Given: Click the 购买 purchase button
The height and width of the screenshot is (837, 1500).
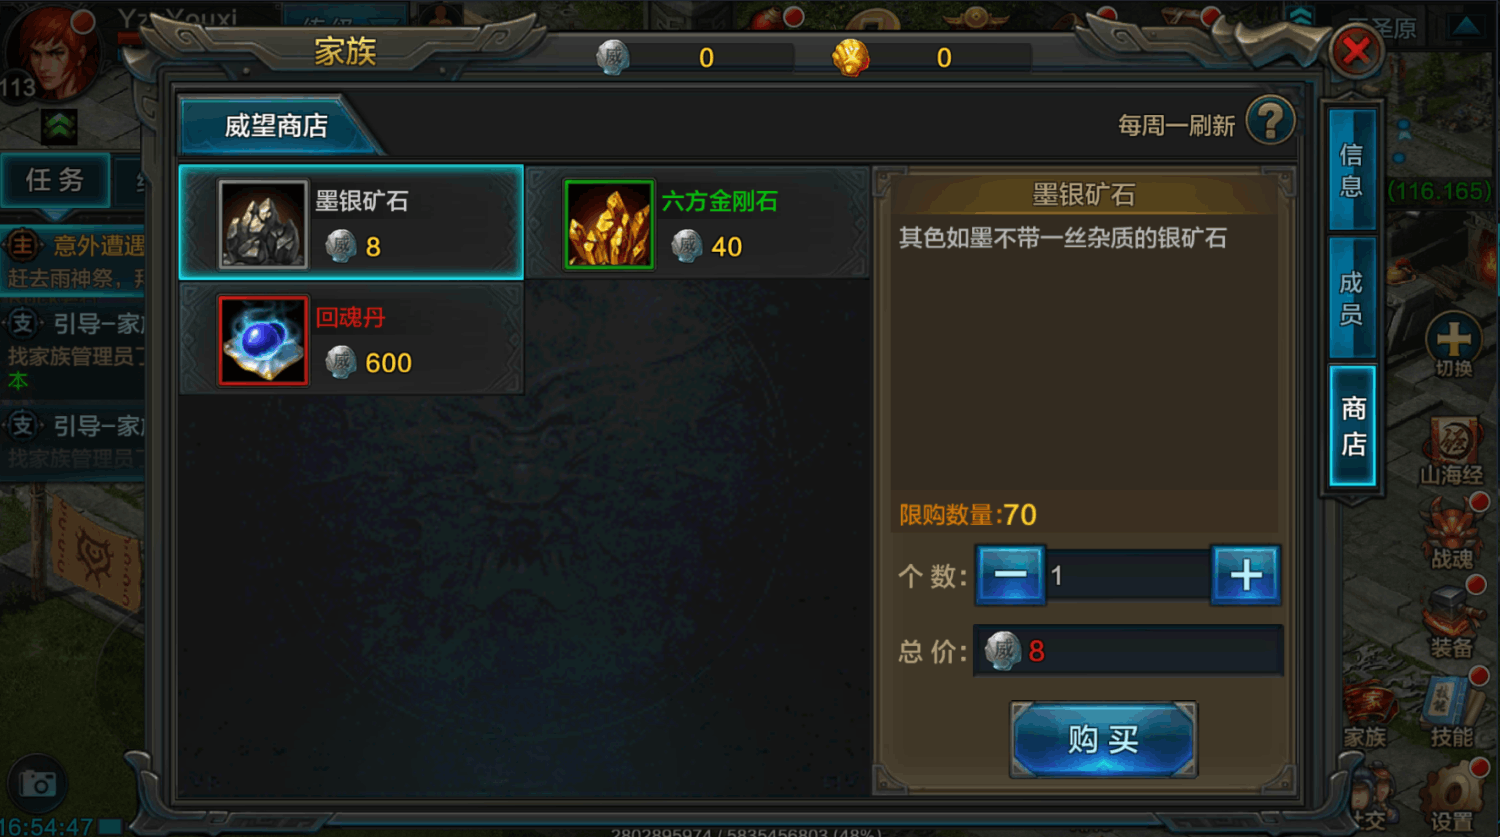Looking at the screenshot, I should click(1103, 740).
